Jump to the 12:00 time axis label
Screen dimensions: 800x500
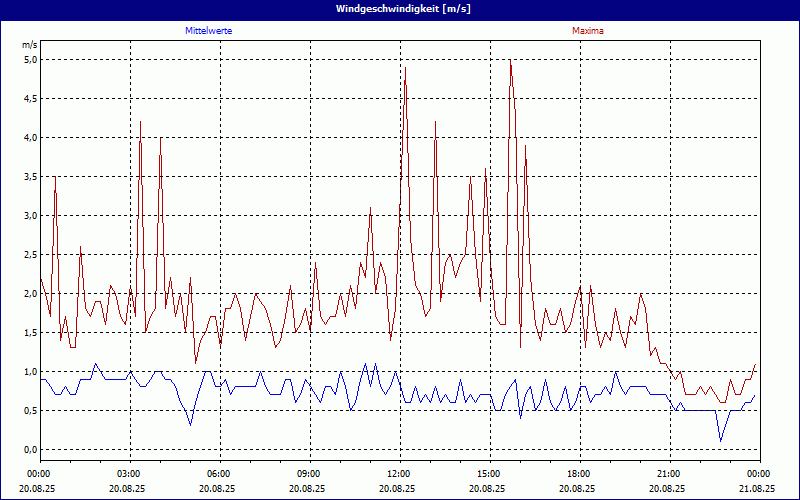398,473
